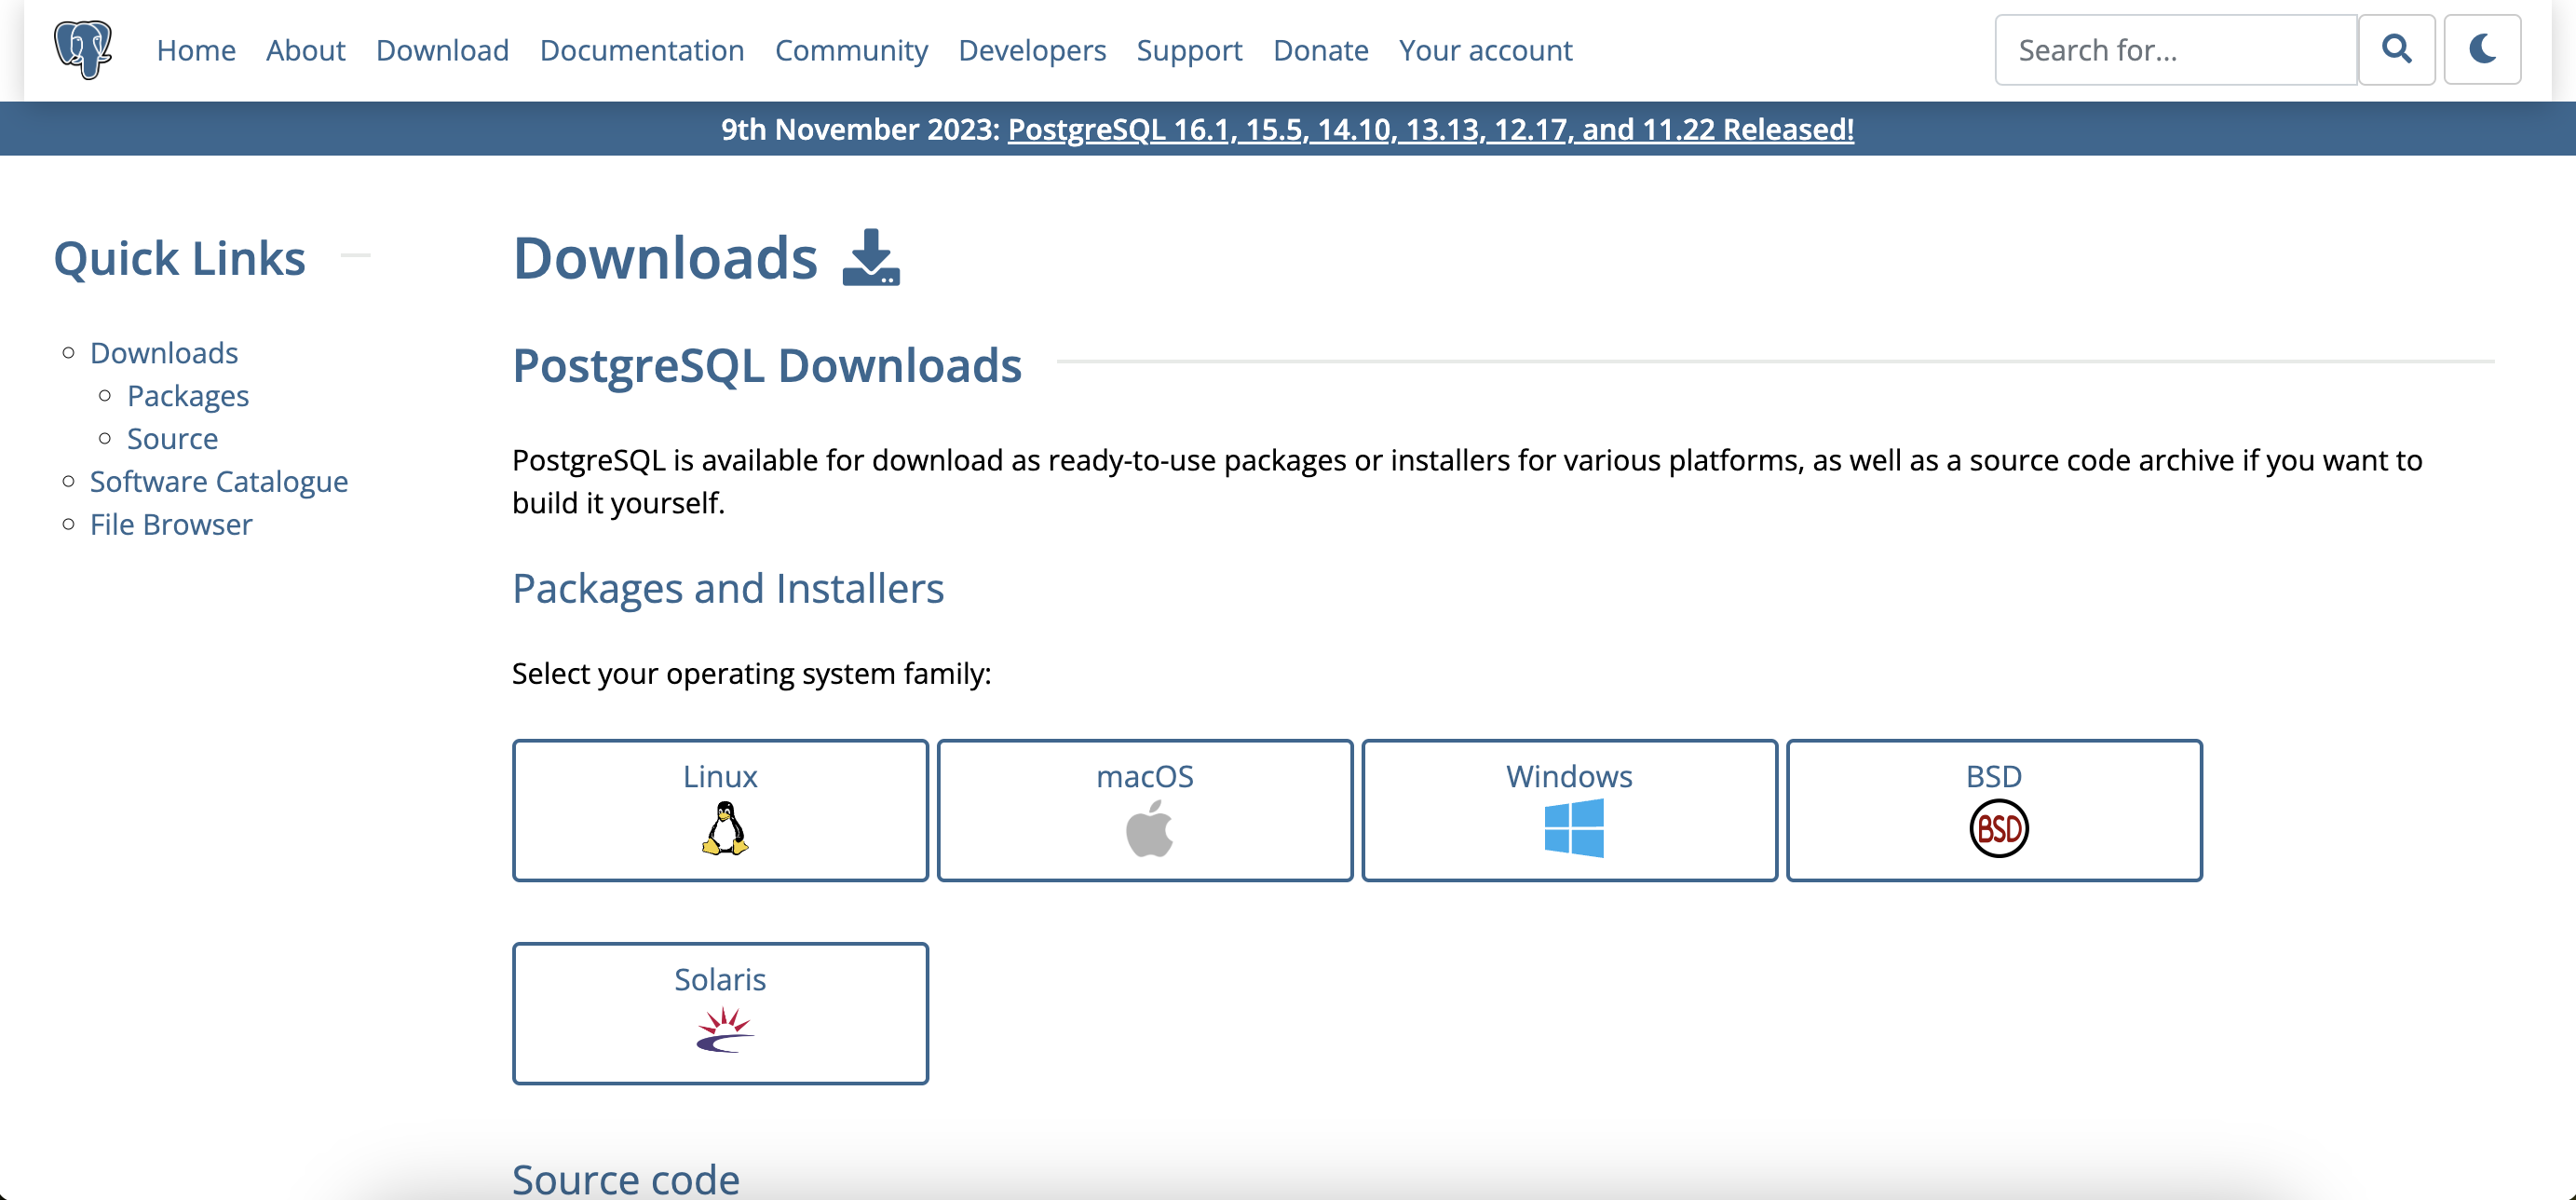Open the Donate navigation link
Screen dimensions: 2576x1200
(1320, 49)
